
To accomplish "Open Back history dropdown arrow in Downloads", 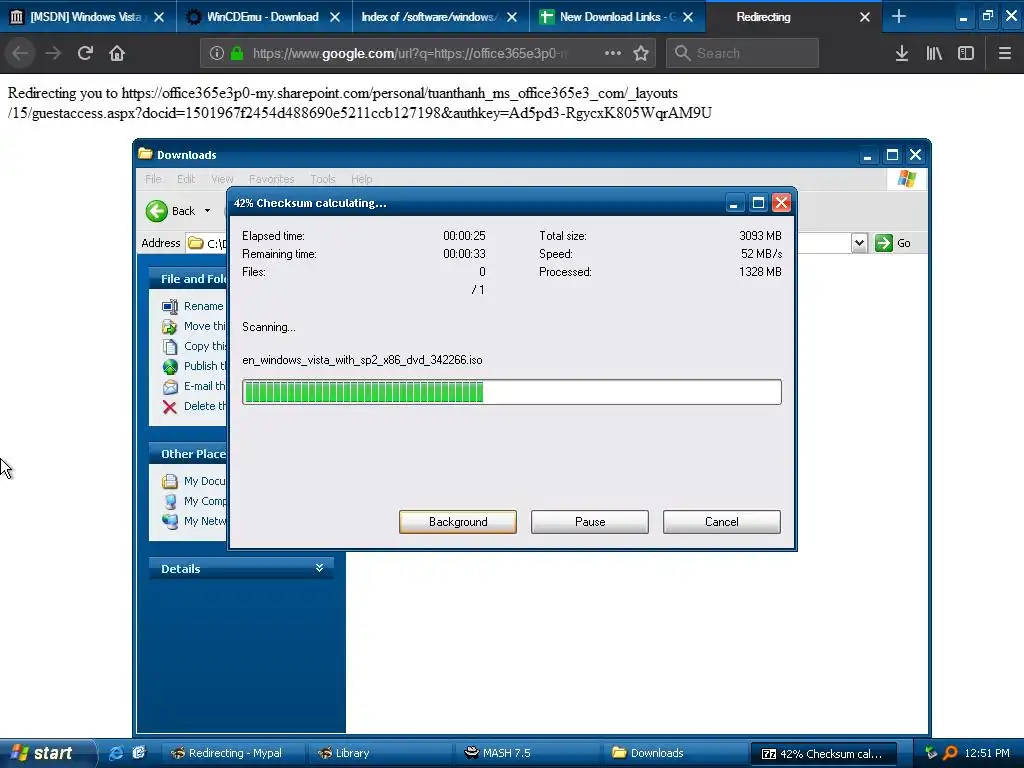I will (208, 211).
